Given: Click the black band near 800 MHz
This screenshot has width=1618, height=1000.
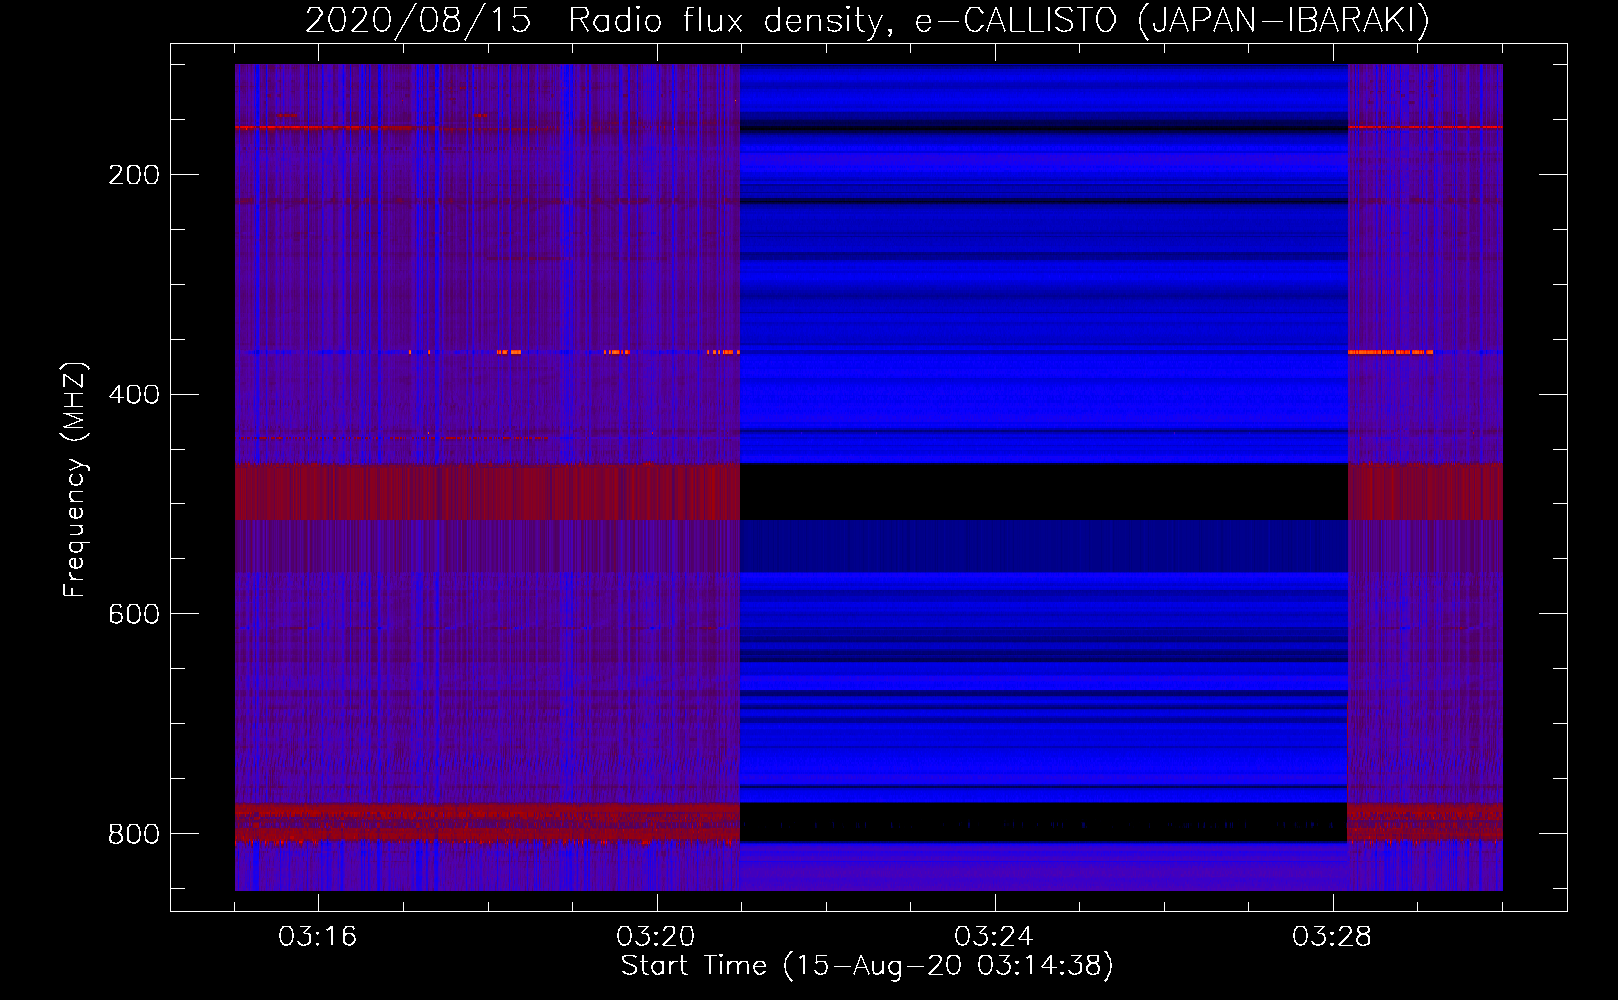Looking at the screenshot, I should point(1043,822).
